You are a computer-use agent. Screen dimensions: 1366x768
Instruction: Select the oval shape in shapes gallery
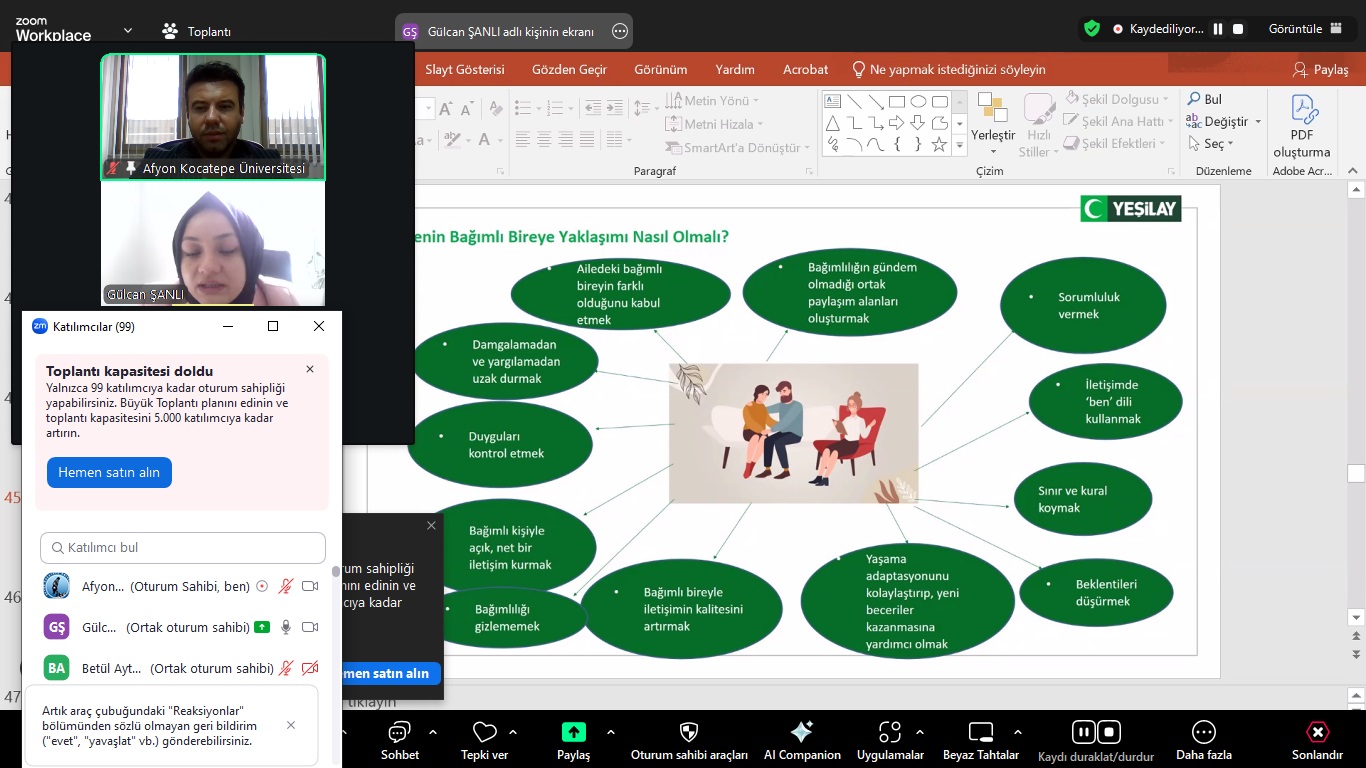[x=918, y=101]
